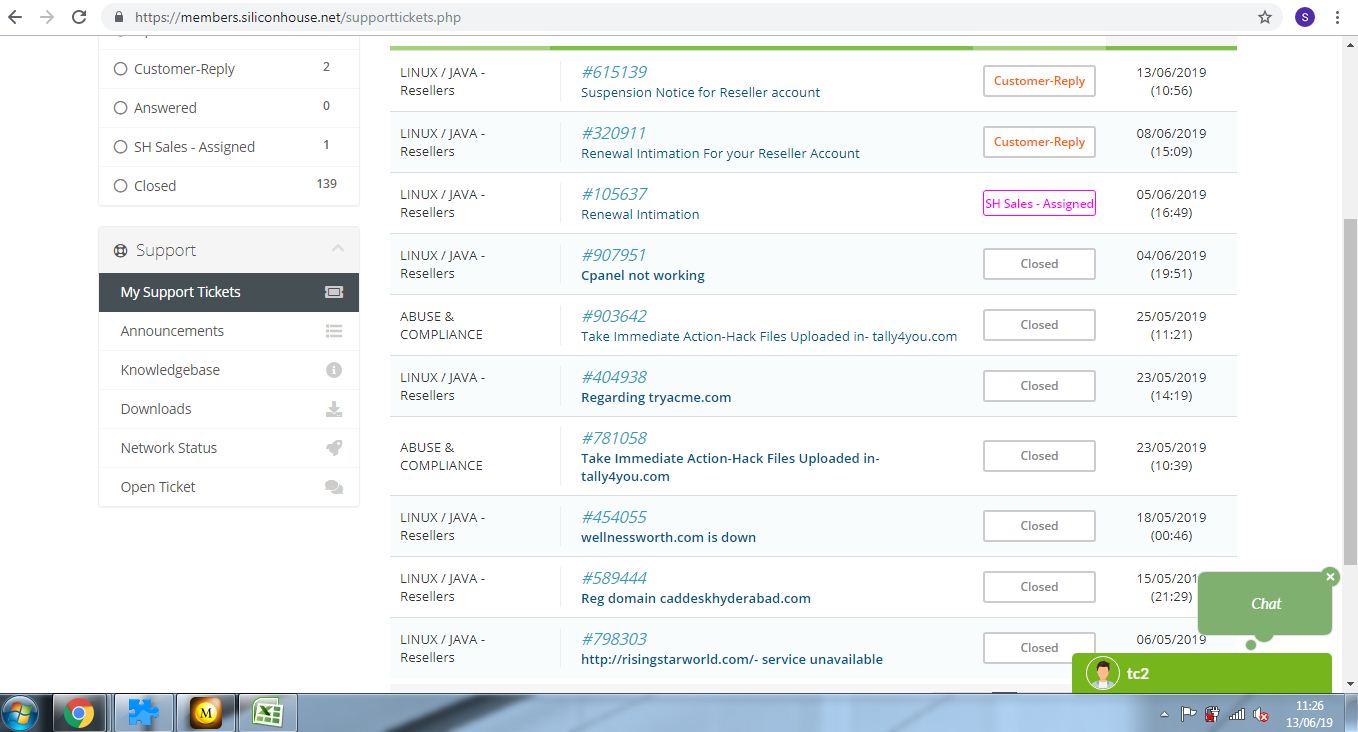Image resolution: width=1358 pixels, height=732 pixels.
Task: Open the Chrome three-dot menu
Action: [x=1337, y=17]
